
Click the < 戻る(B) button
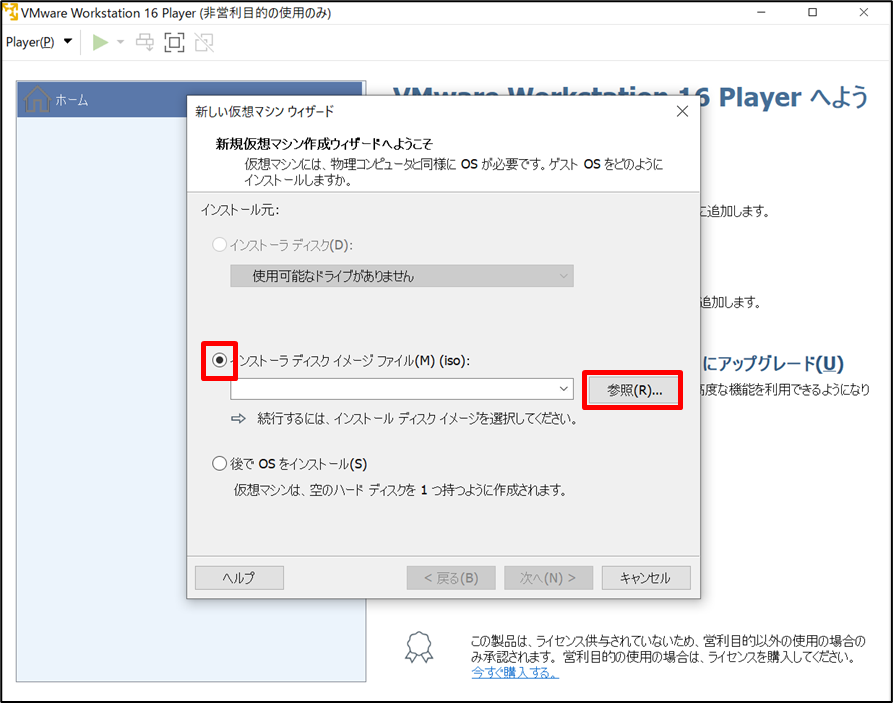(451, 578)
